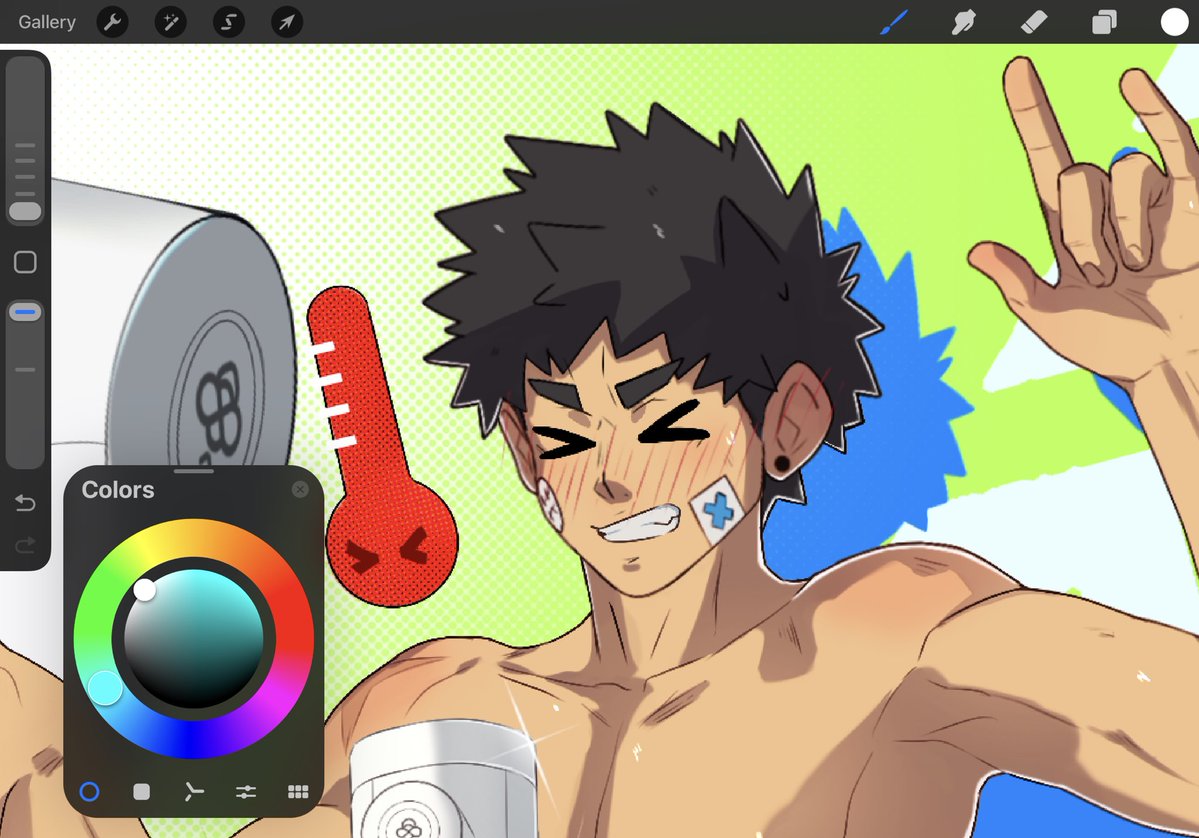This screenshot has width=1199, height=838.
Task: Switch to the Classic color tab
Action: (x=141, y=791)
